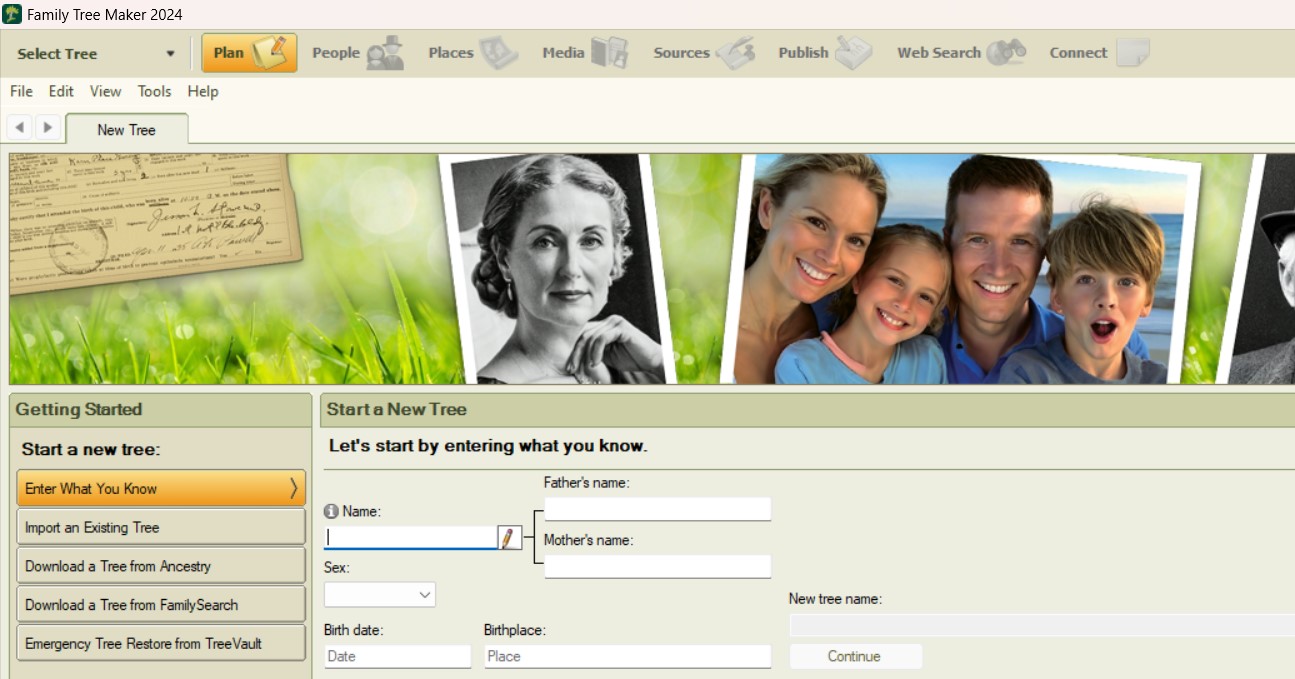Click the Father's name field

point(657,509)
